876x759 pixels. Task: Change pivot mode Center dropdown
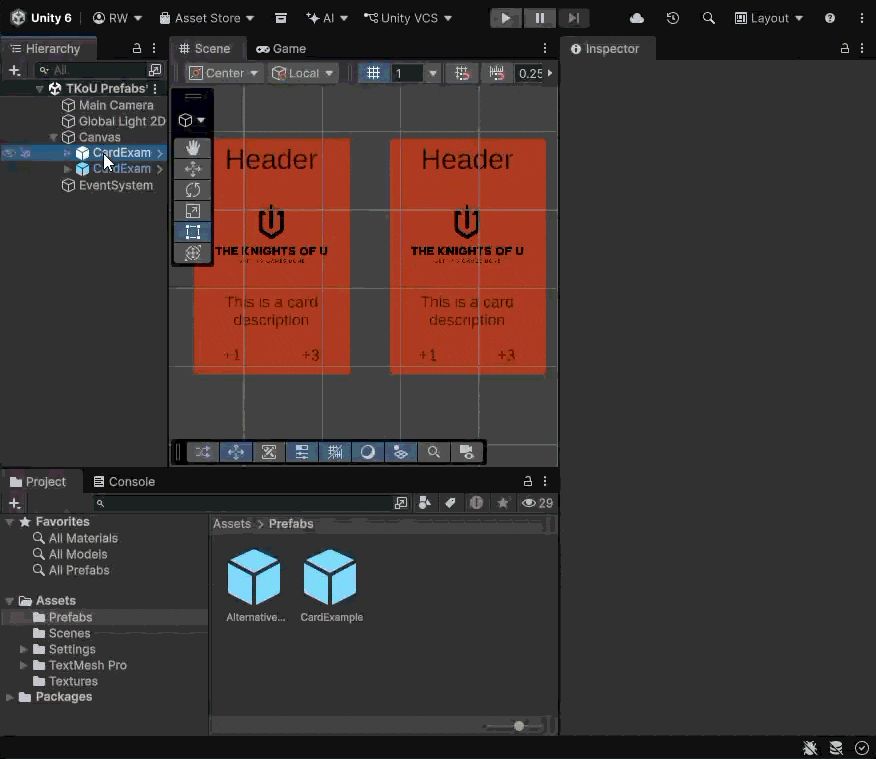click(223, 73)
